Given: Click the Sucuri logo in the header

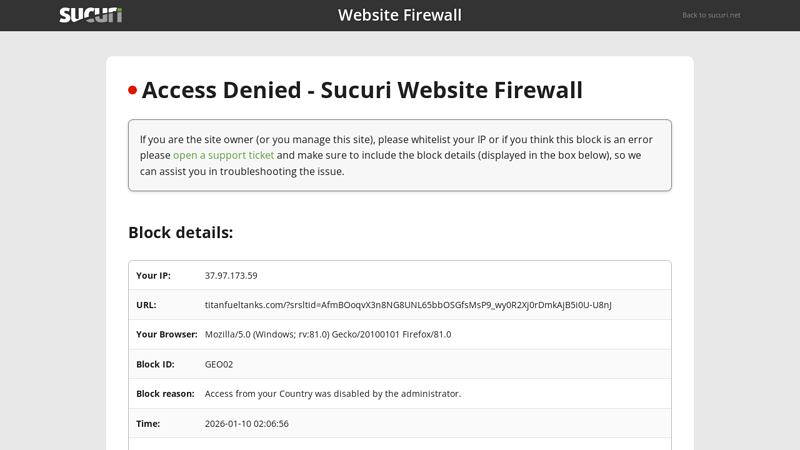Looking at the screenshot, I should [x=90, y=15].
